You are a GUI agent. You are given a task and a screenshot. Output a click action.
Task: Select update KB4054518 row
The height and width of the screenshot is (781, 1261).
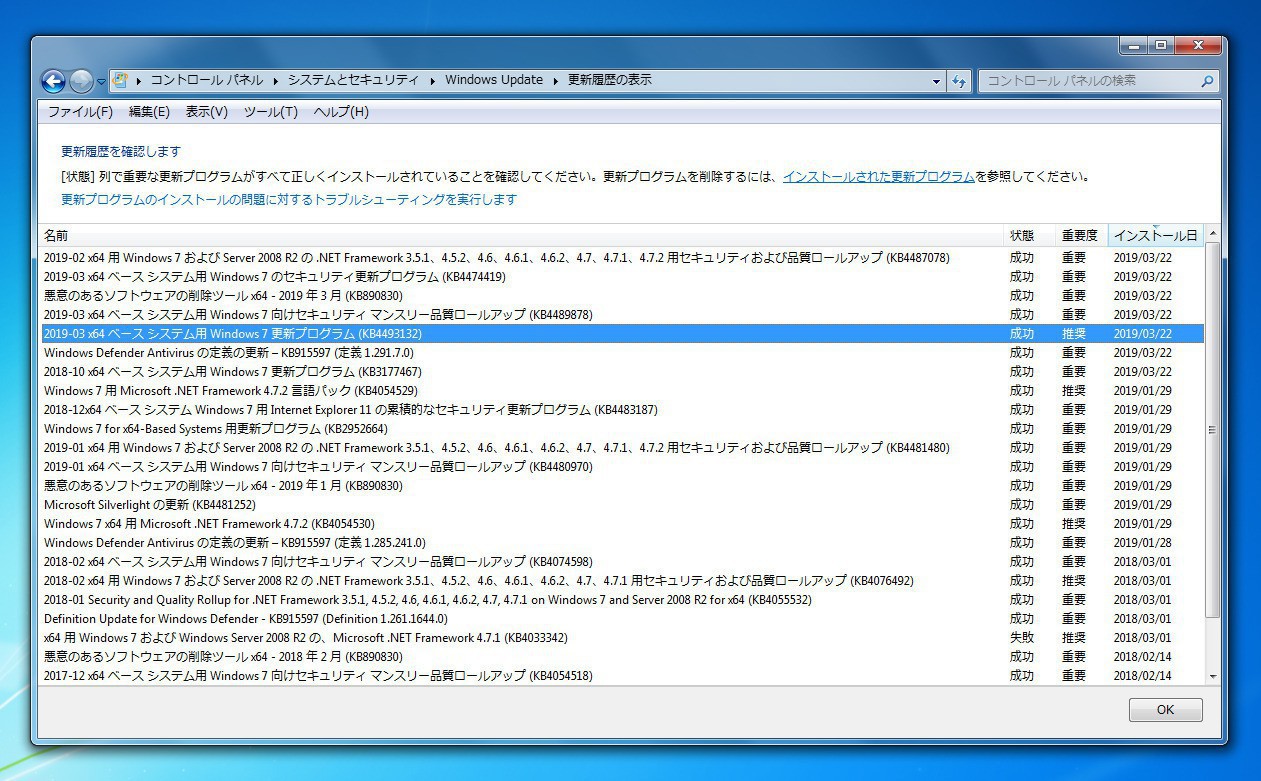(622, 676)
